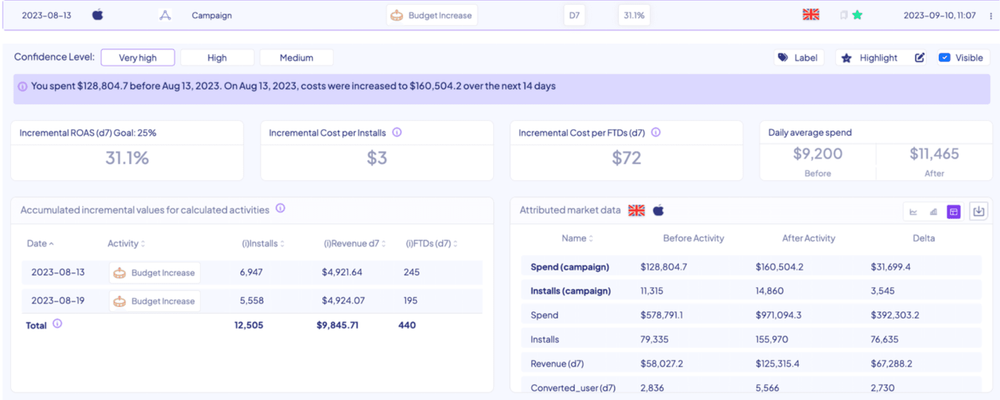Click the Label button
Image resolution: width=1000 pixels, height=400 pixels.
tap(797, 58)
